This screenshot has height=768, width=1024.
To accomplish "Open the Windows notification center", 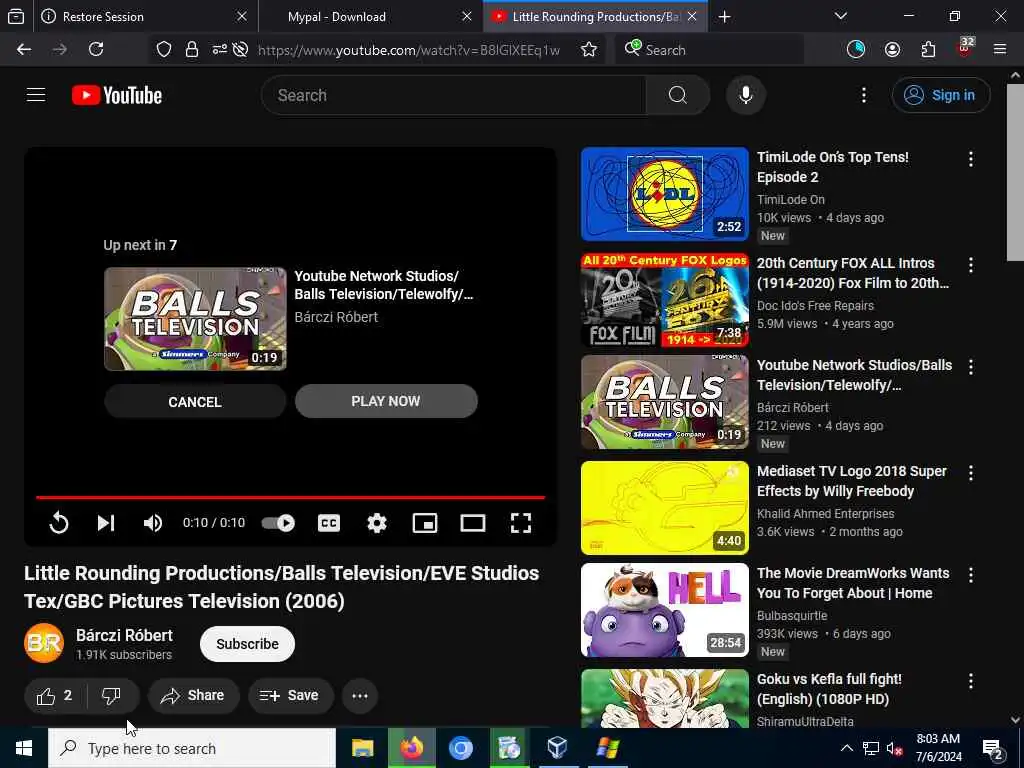I will (993, 750).
